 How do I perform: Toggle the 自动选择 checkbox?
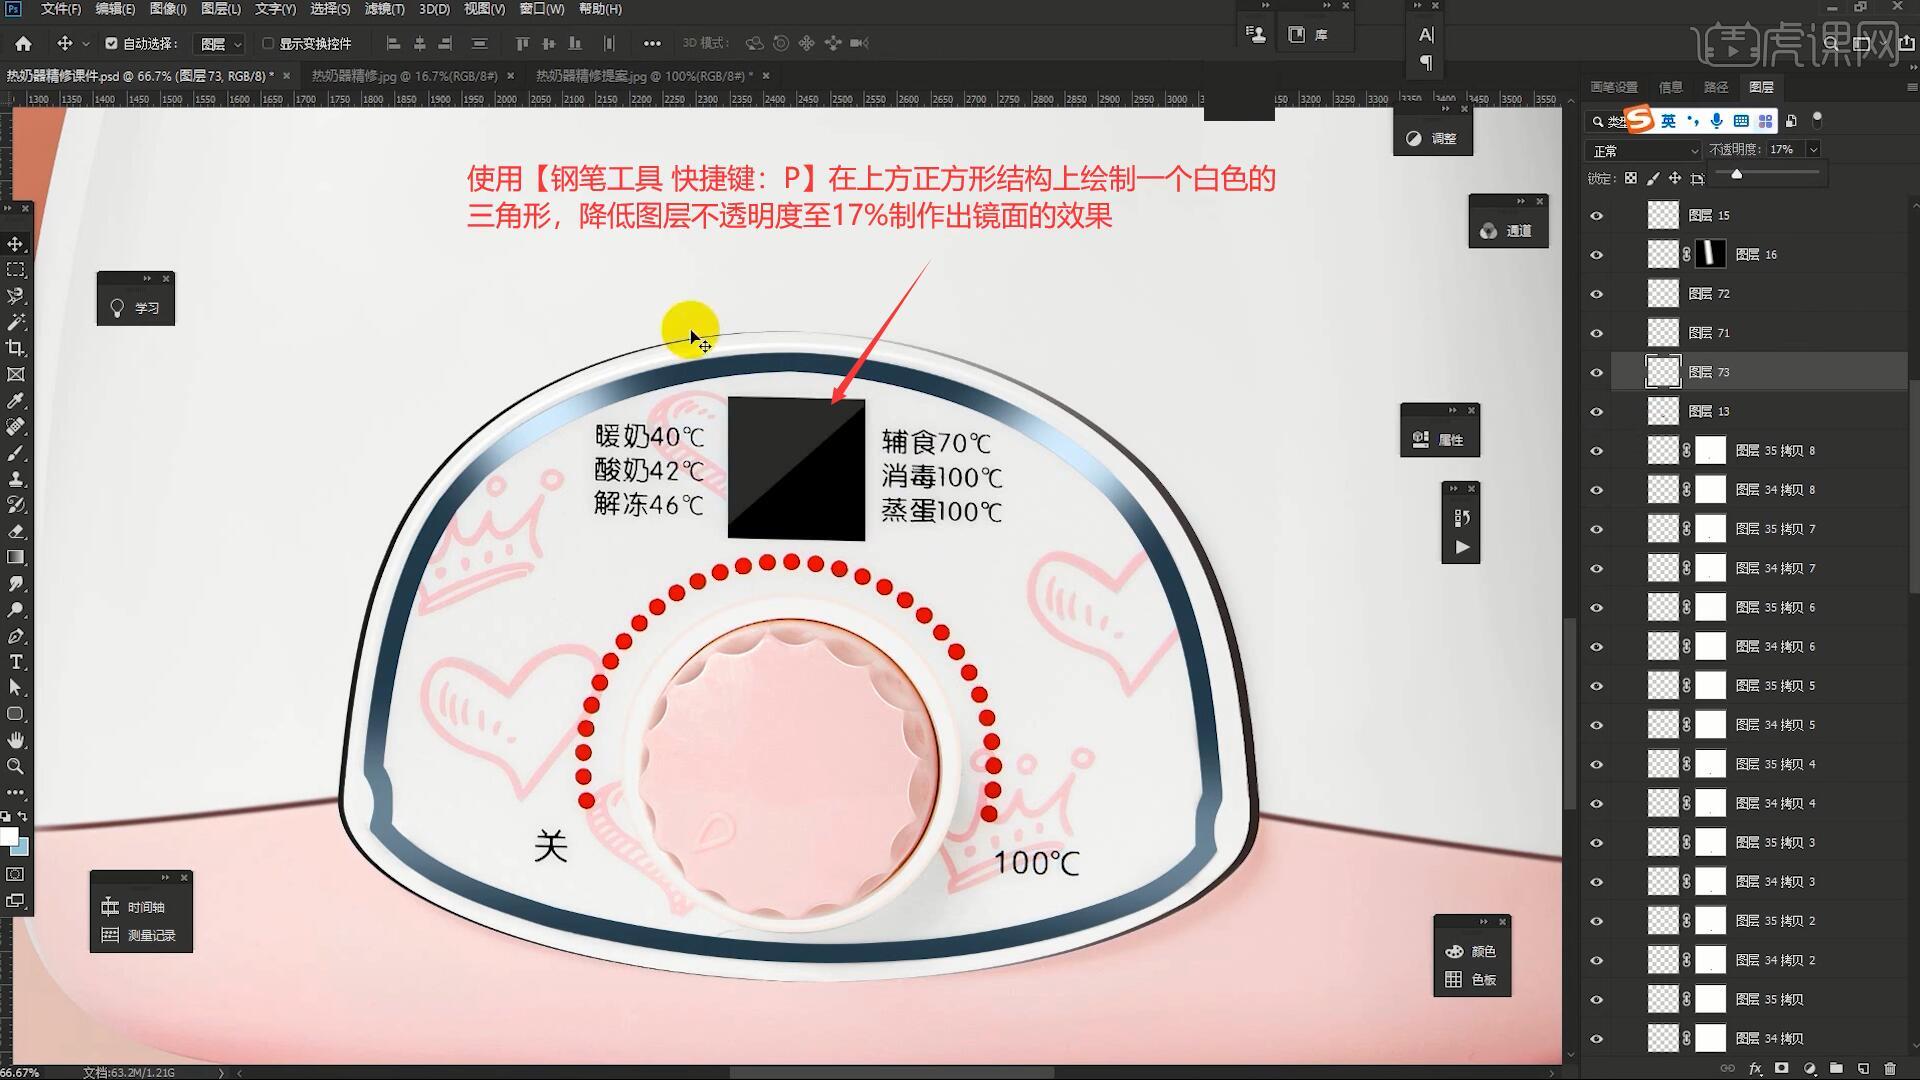click(111, 43)
